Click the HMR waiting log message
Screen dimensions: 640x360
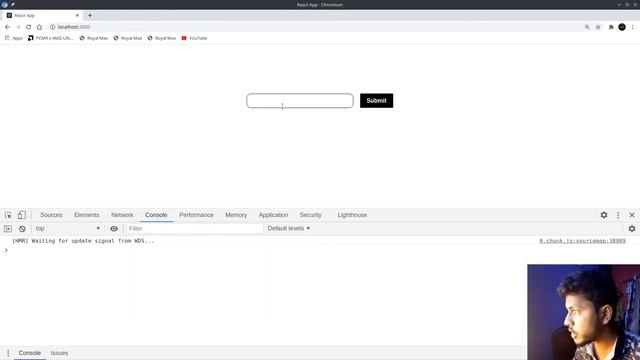[x=83, y=241]
